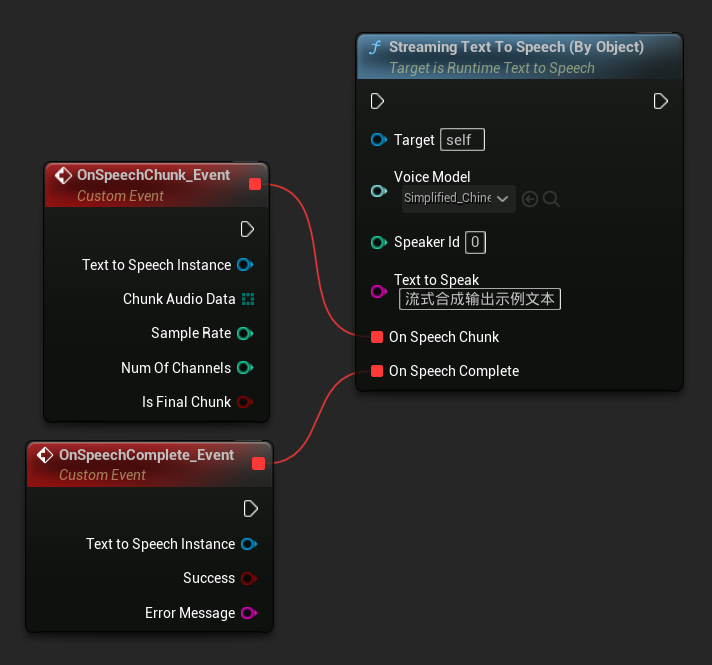Image resolution: width=712 pixels, height=665 pixels.
Task: Click the function node's execution input pin
Action: tap(378, 101)
